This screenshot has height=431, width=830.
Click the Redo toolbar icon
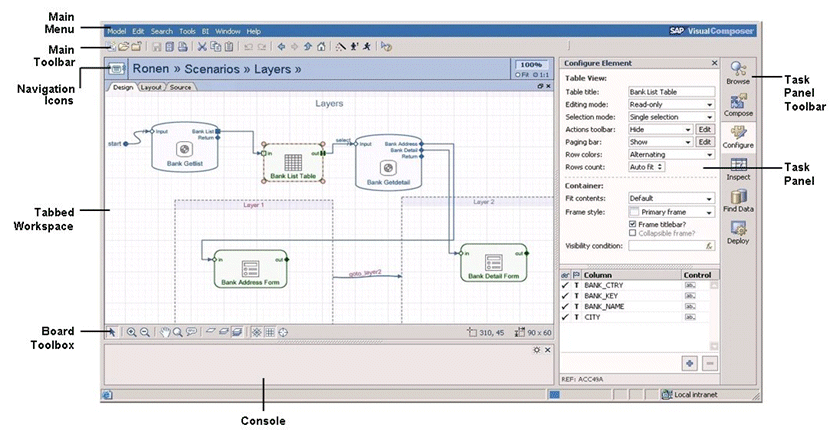[262, 47]
